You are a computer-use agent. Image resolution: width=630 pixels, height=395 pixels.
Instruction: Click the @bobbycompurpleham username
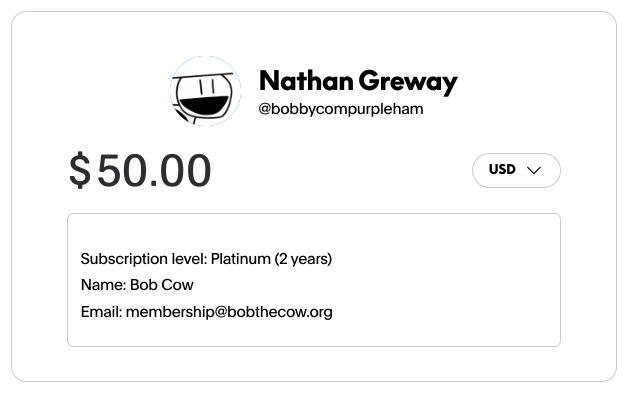point(341,109)
